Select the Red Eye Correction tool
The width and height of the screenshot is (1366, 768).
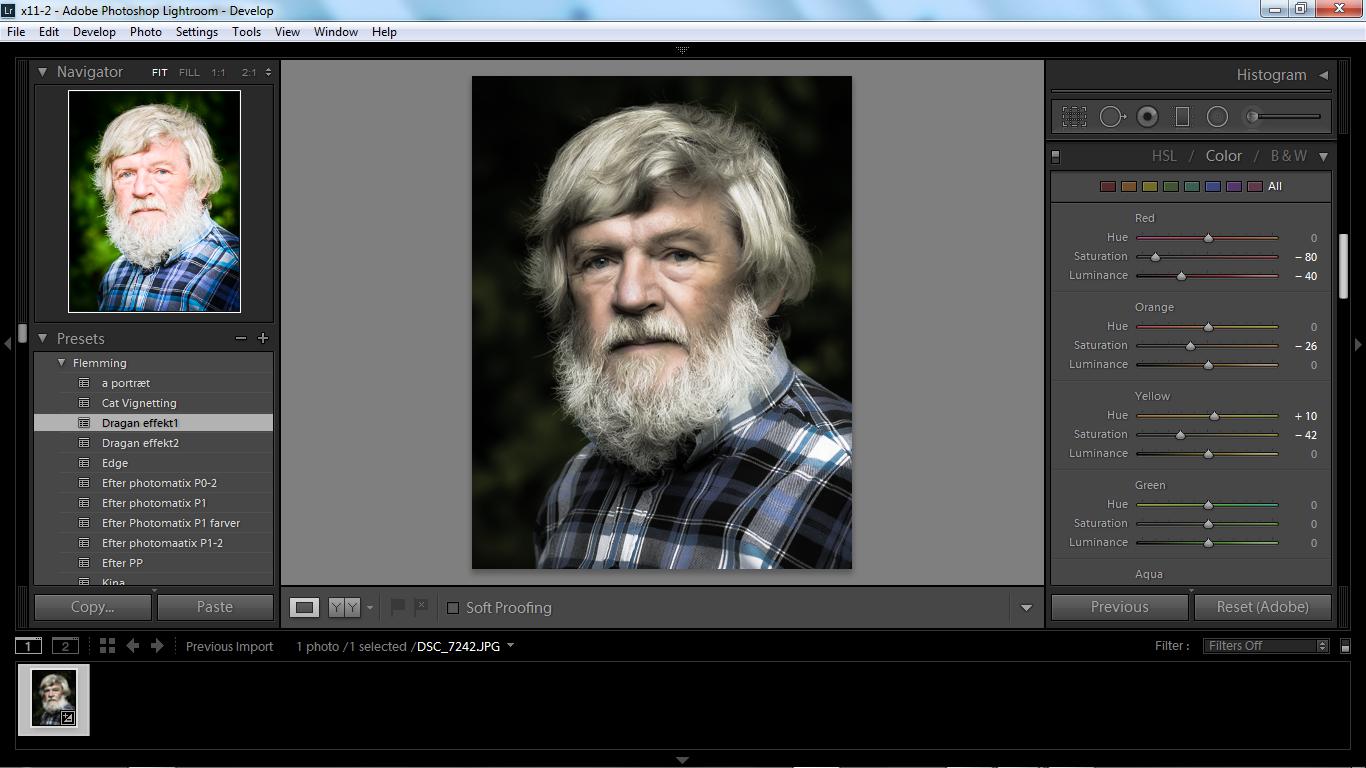click(1147, 117)
